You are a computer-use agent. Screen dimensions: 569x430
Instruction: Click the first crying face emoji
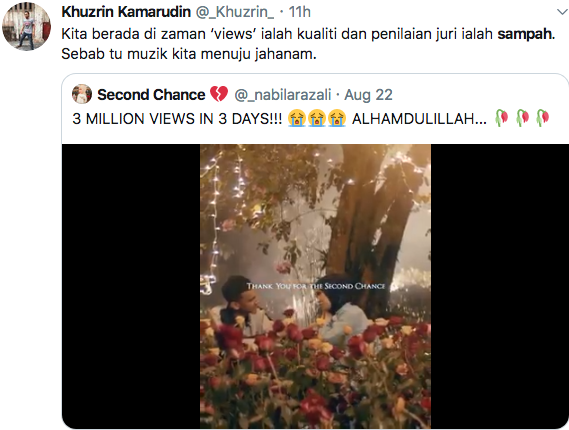(x=297, y=118)
